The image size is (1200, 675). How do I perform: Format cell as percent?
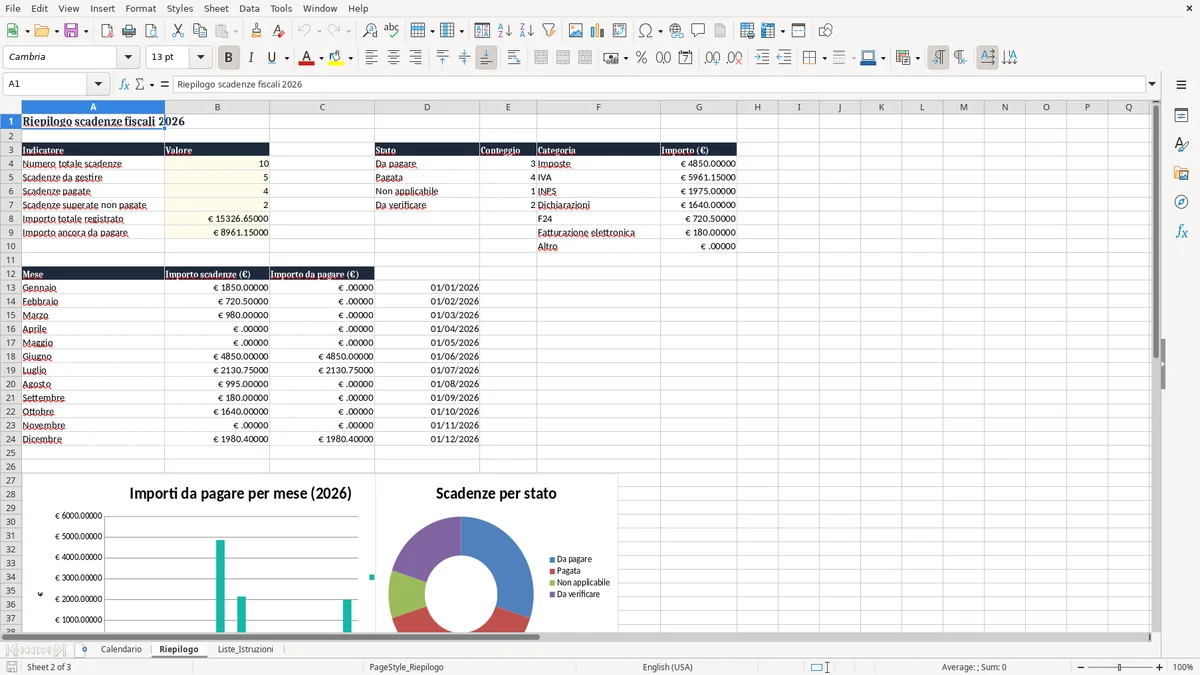[641, 58]
